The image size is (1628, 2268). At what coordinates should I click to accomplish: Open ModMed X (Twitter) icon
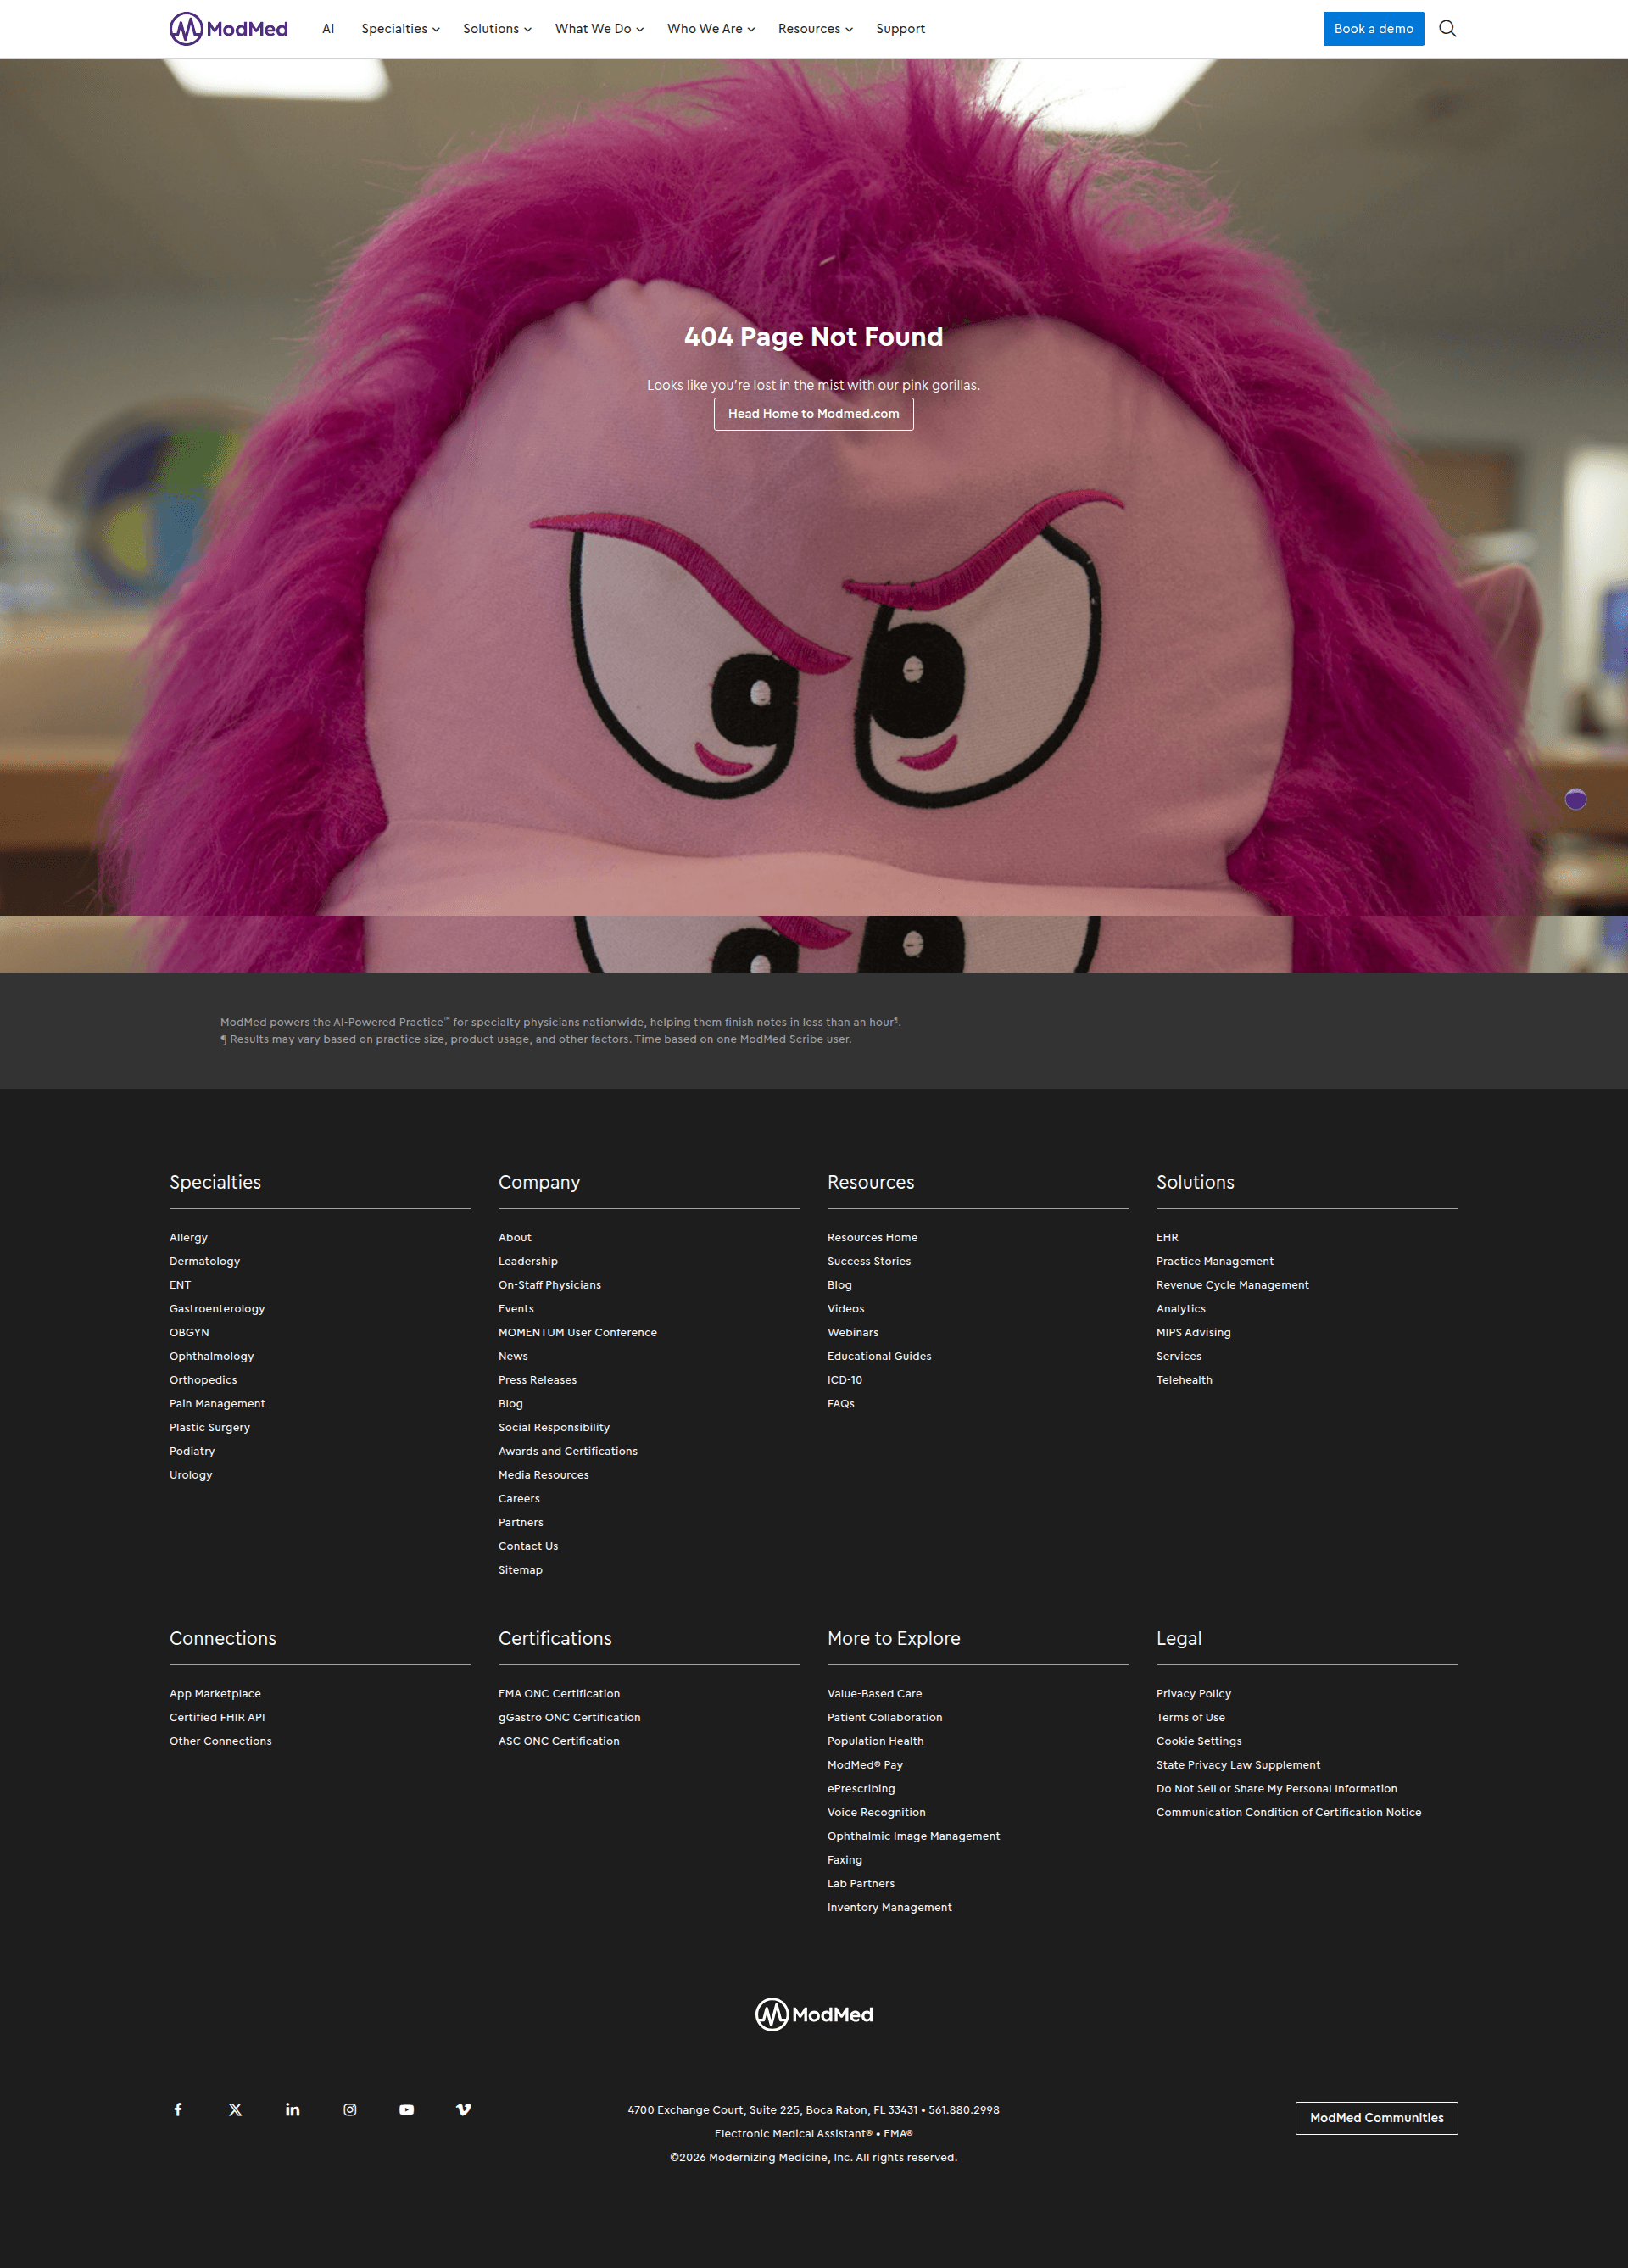pos(235,2109)
